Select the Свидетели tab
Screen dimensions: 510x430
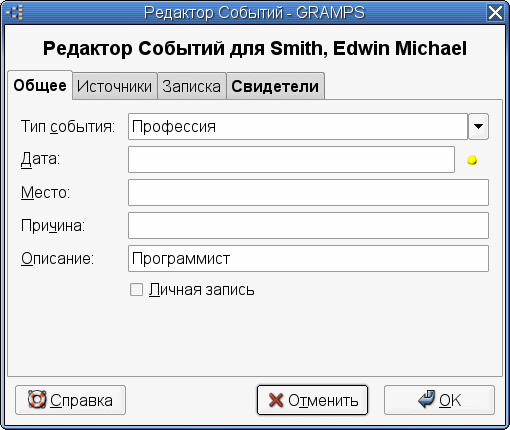point(275,86)
